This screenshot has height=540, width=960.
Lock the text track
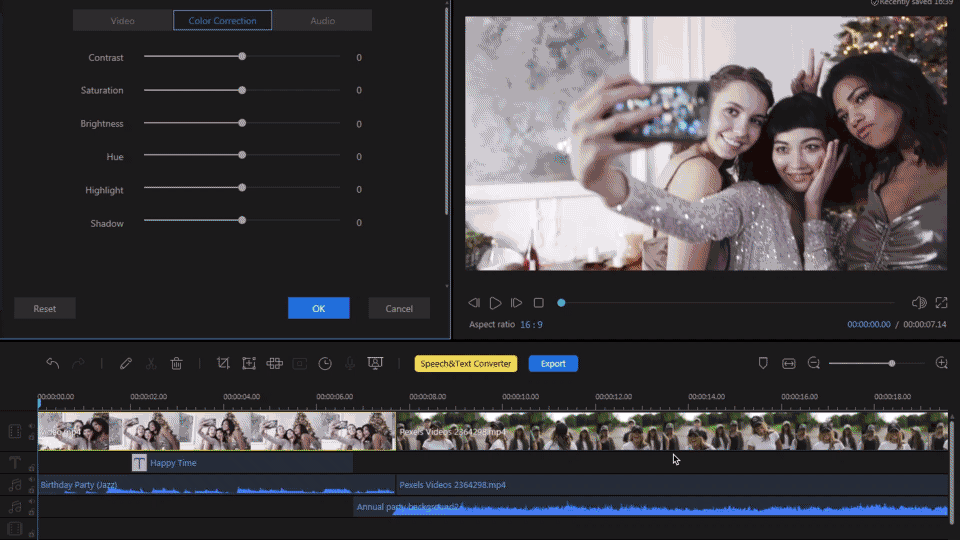coord(32,468)
